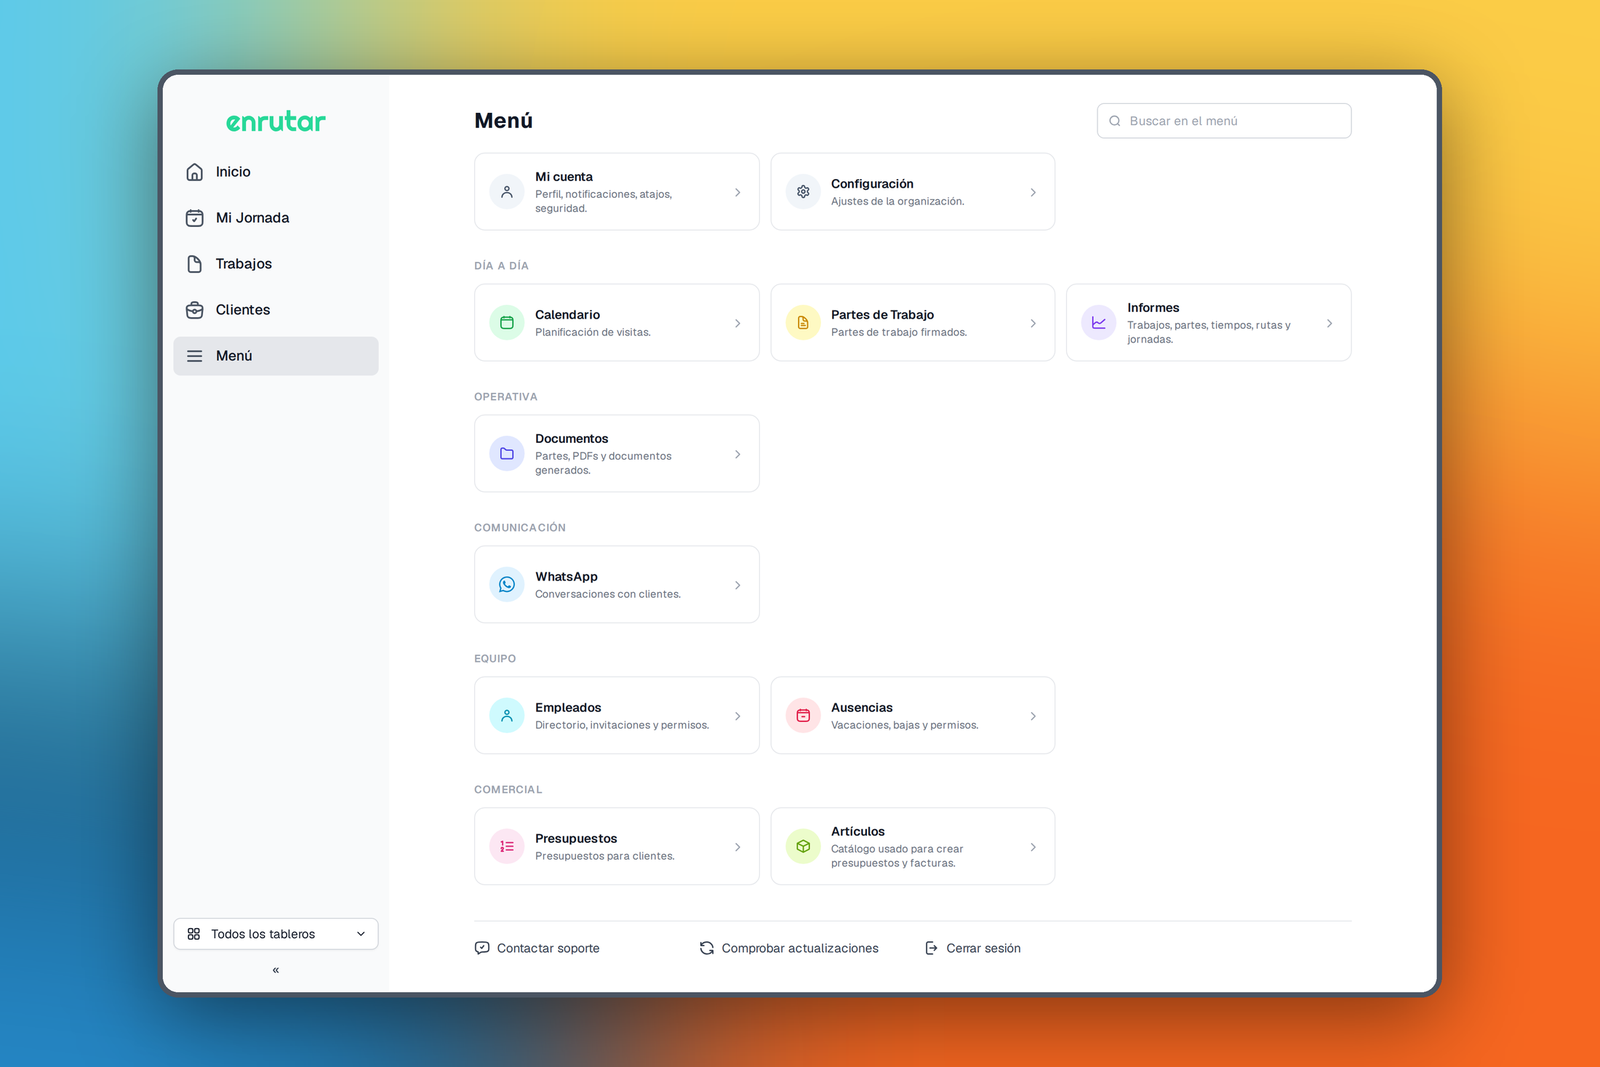Click the enrutar logo
The width and height of the screenshot is (1600, 1067).
coord(276,122)
